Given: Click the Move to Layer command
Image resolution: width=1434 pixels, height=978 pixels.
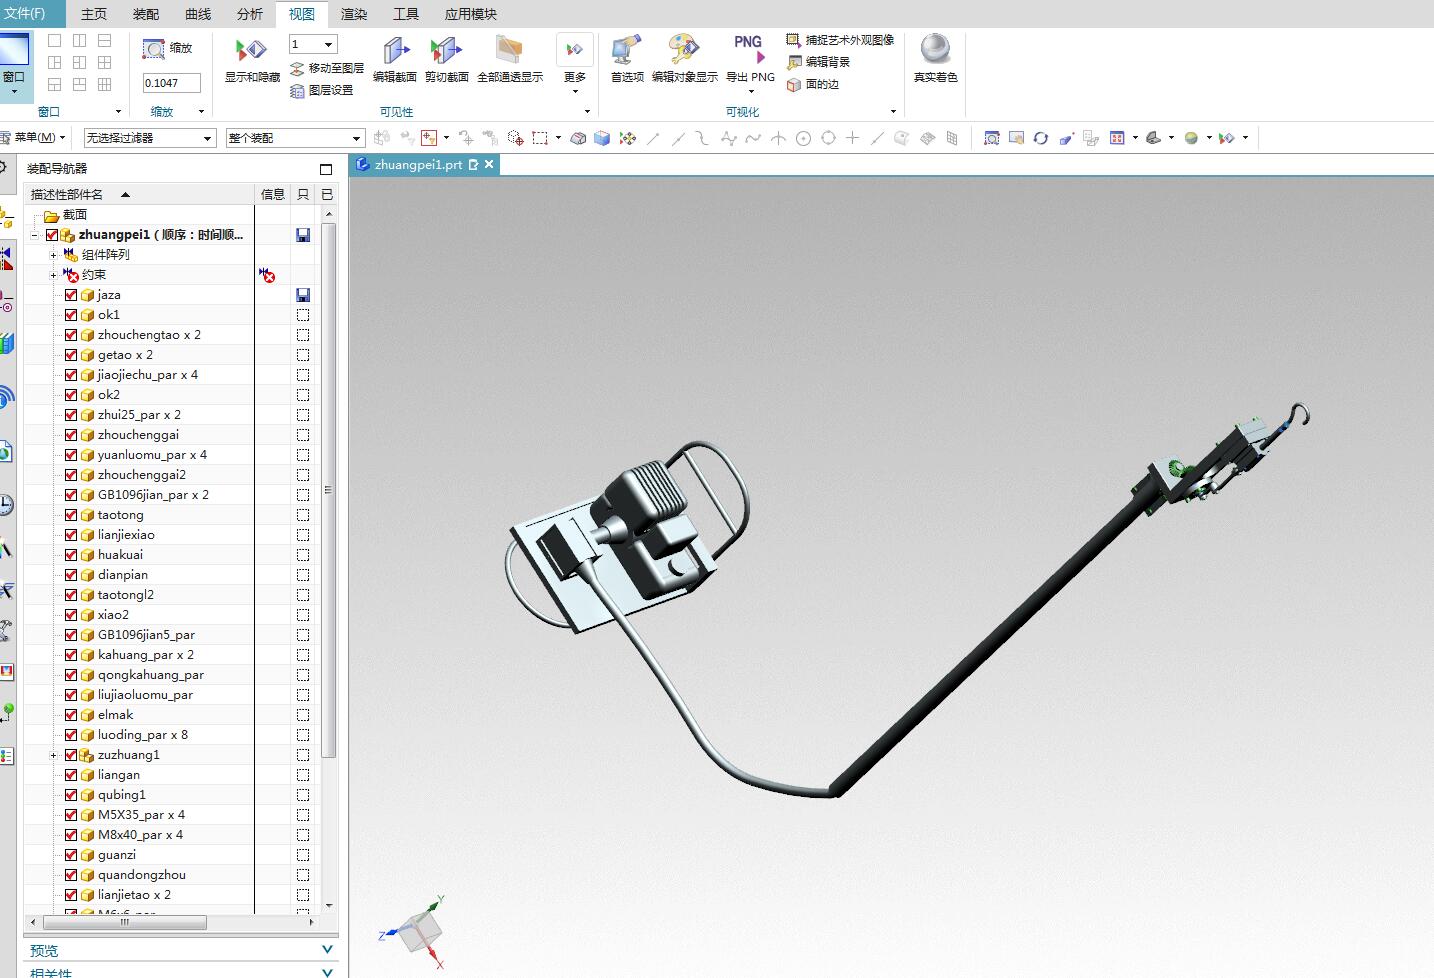Looking at the screenshot, I should [x=327, y=68].
